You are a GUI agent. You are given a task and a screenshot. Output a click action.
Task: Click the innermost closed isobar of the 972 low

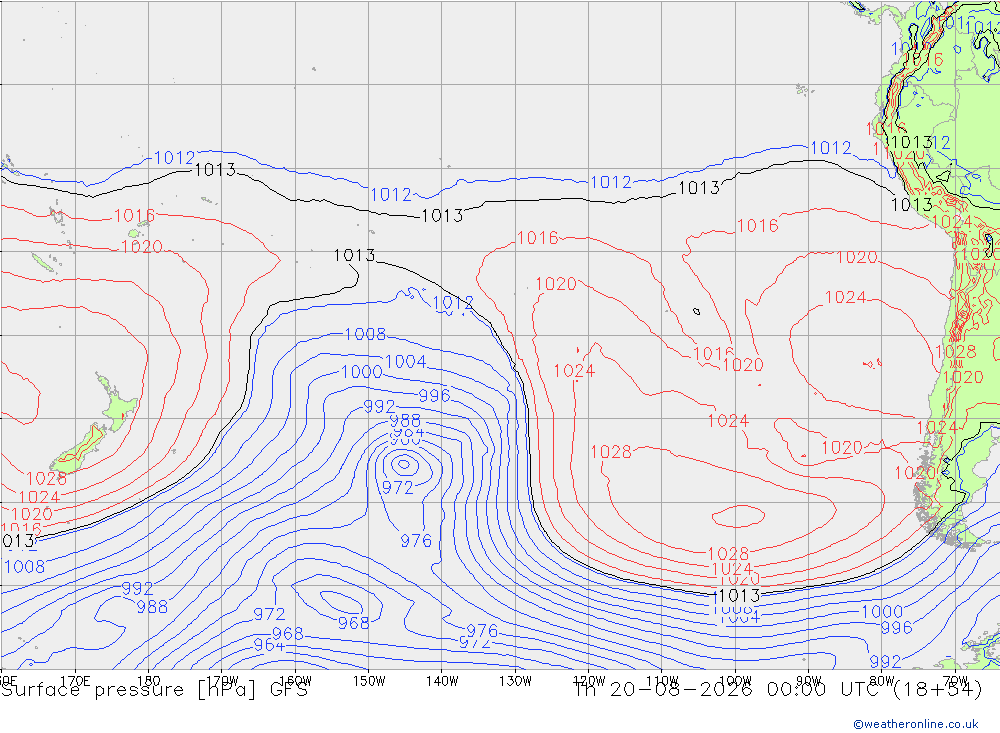pos(404,464)
